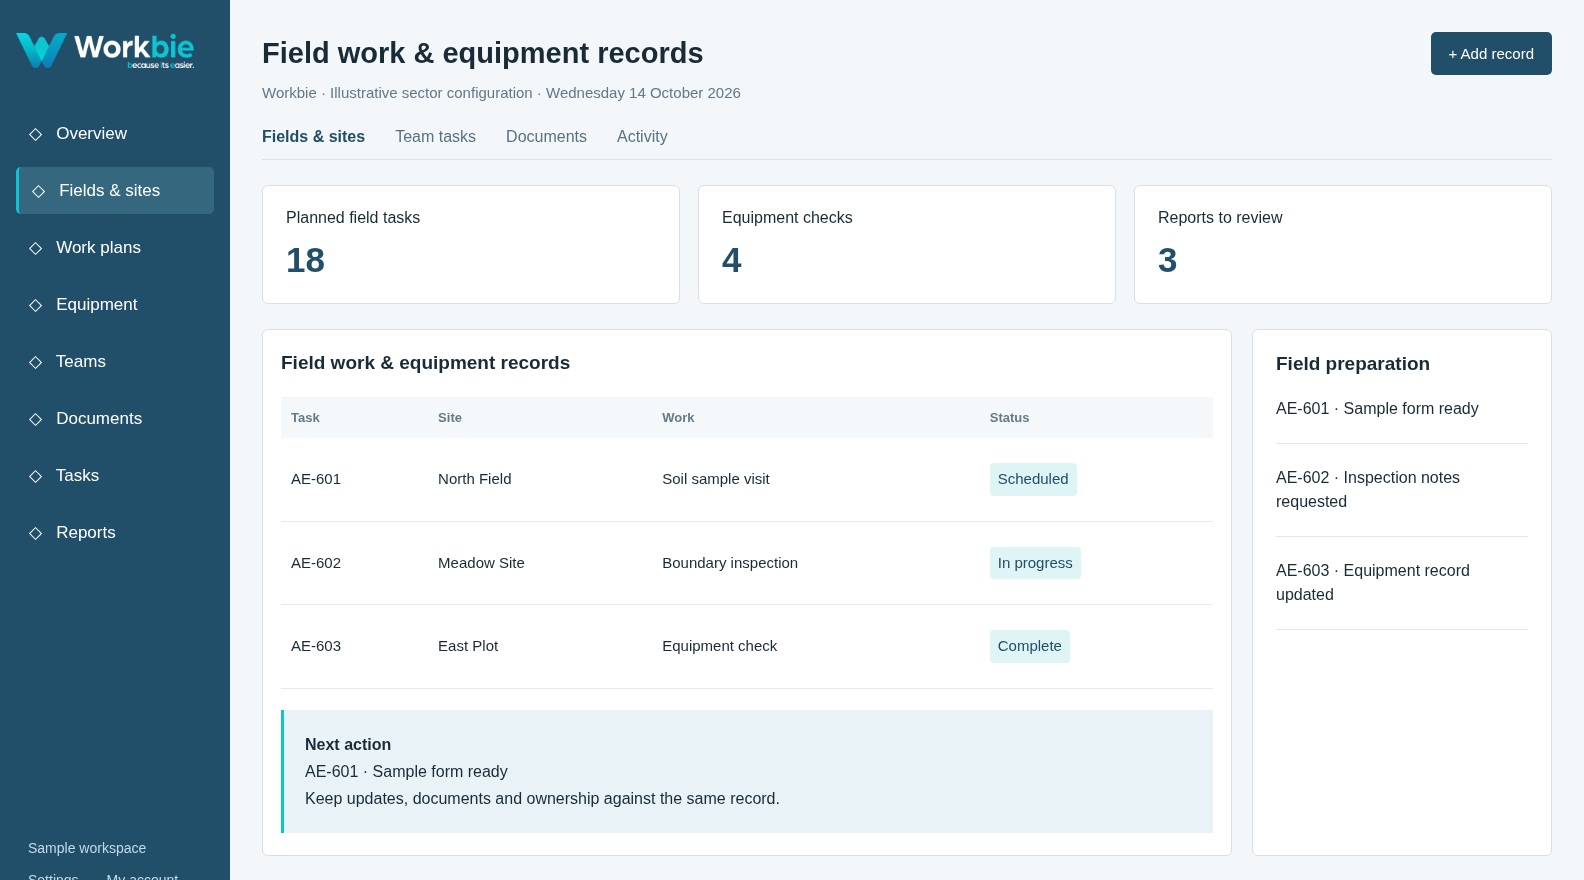
Task: Click the In progress status badge
Action: pyautogui.click(x=1035, y=563)
